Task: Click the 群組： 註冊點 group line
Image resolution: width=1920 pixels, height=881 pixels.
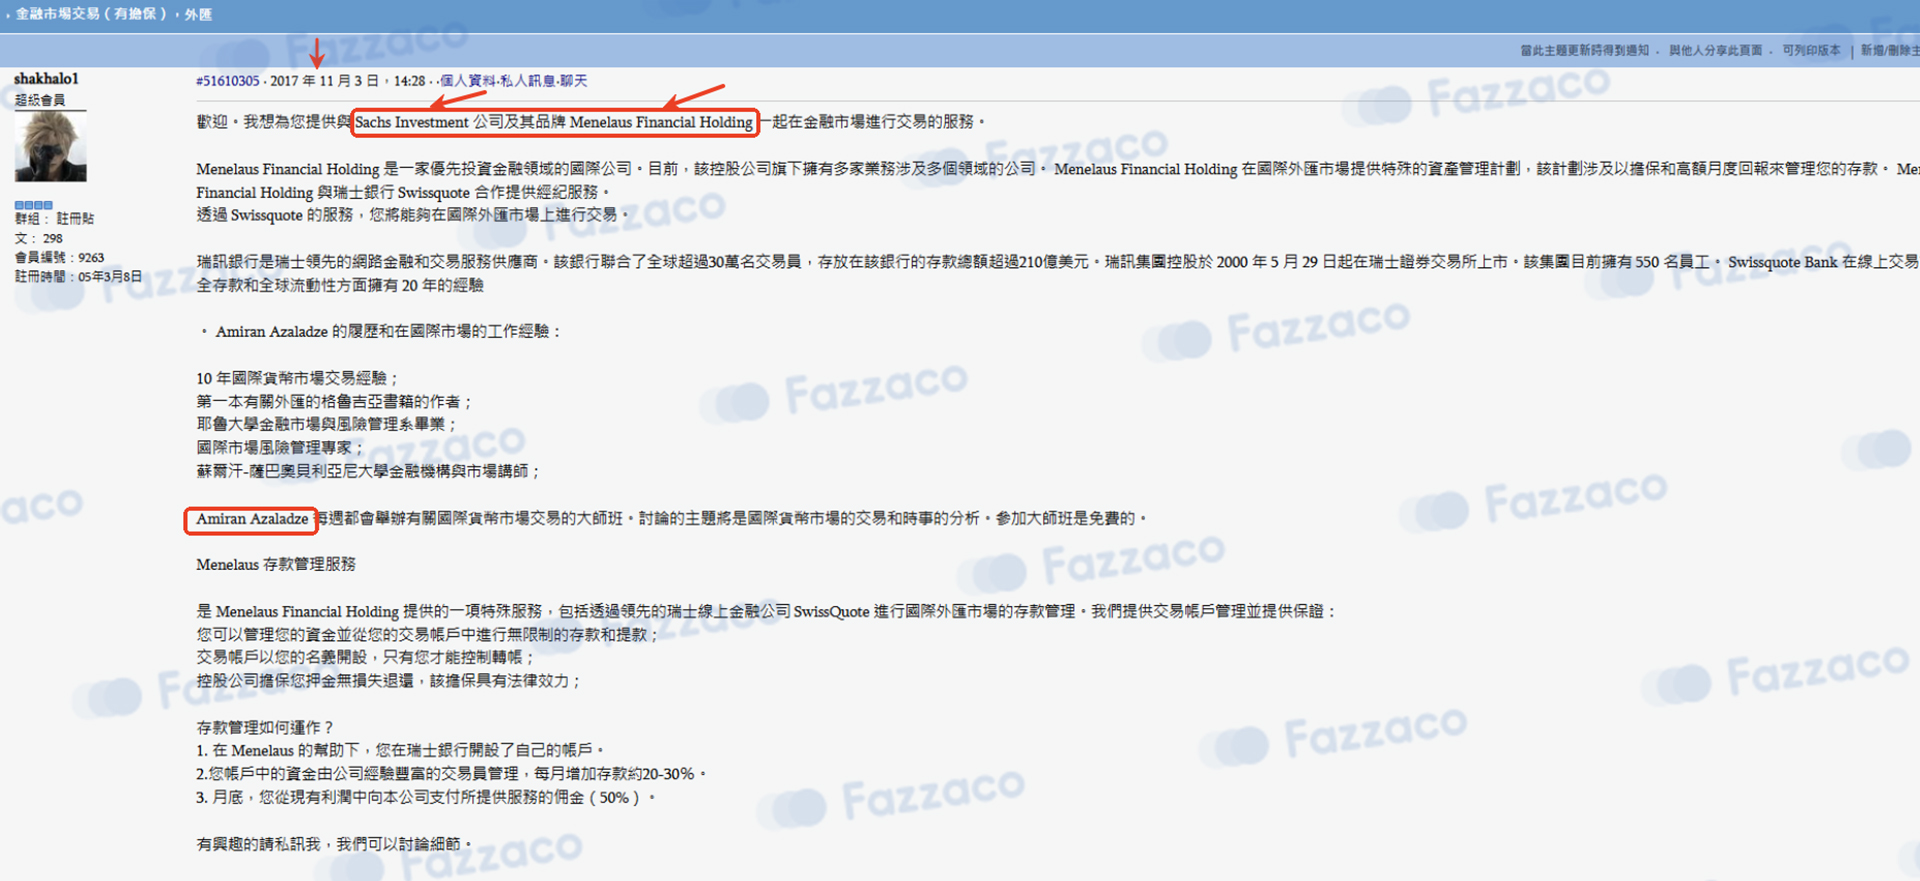Action: (54, 218)
